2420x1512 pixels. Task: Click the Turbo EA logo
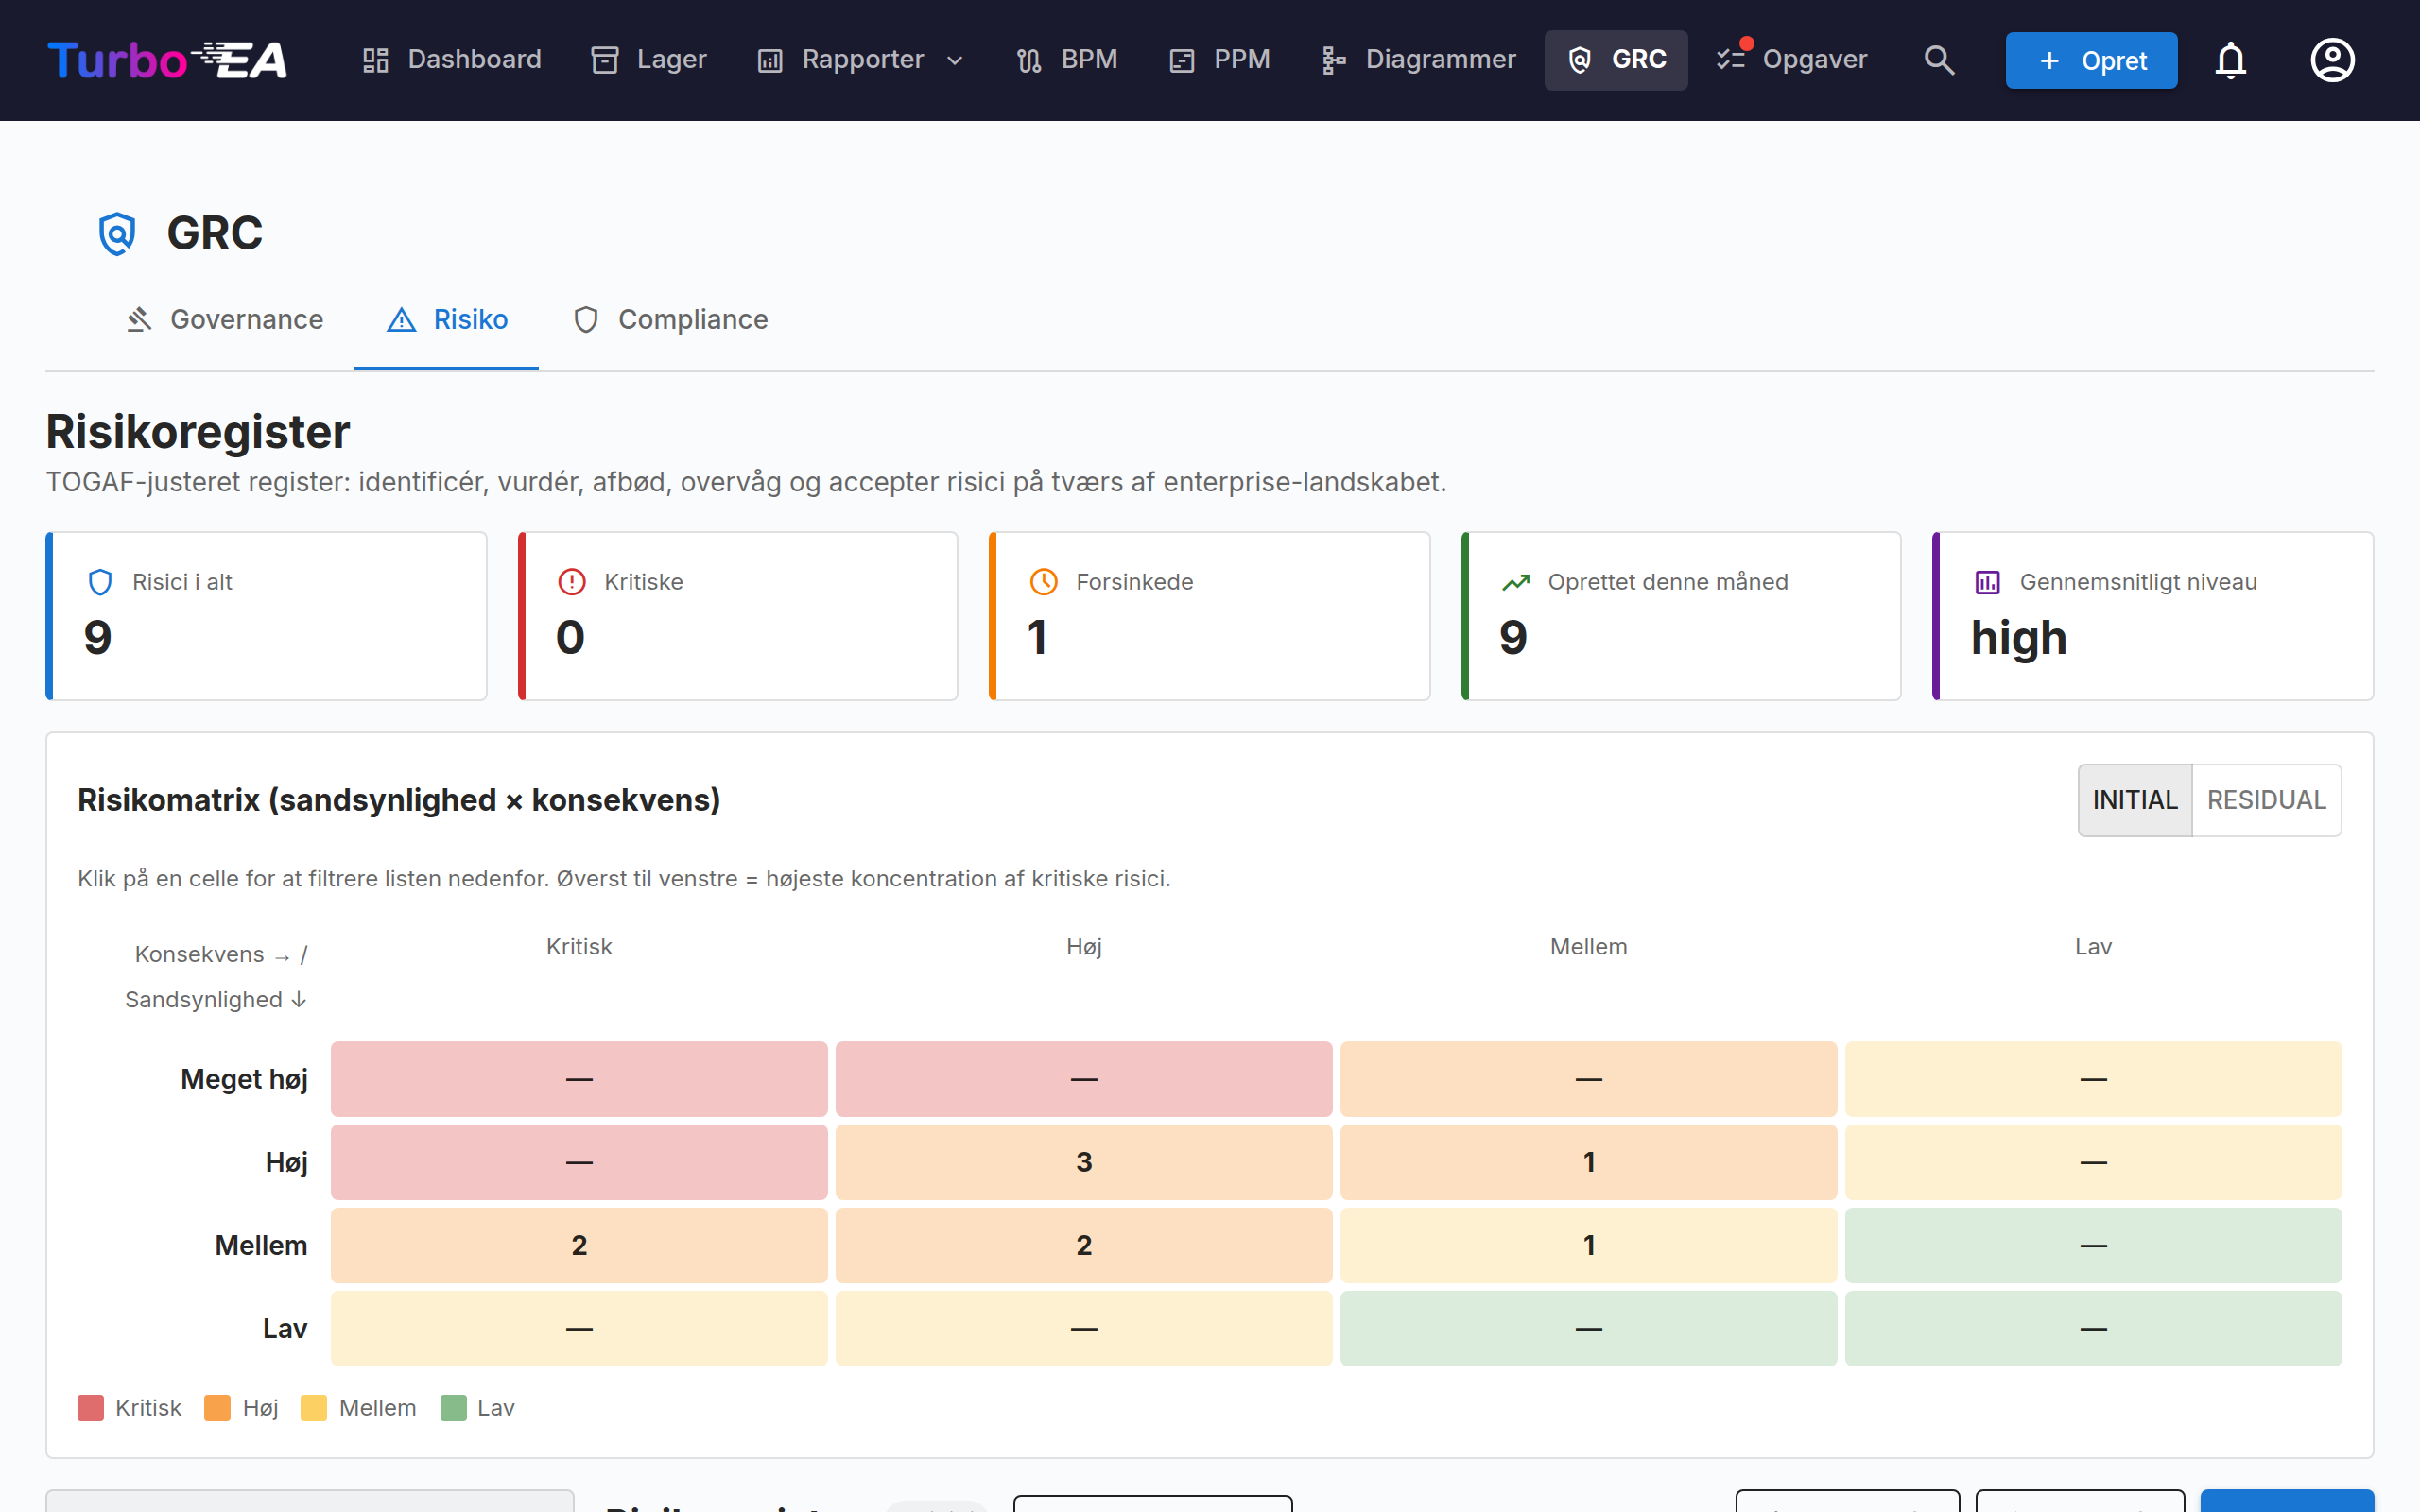[167, 60]
